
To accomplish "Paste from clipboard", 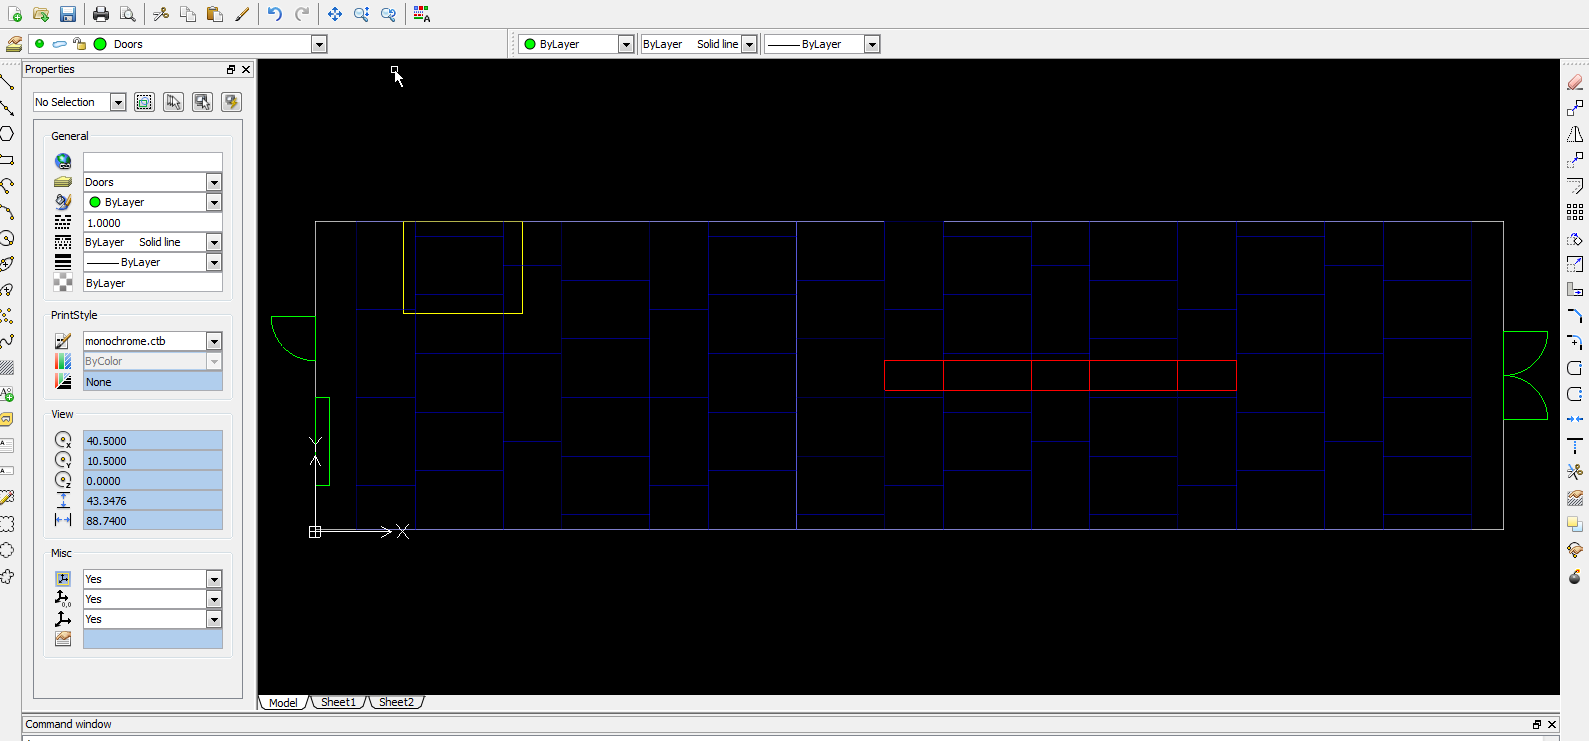I will click(215, 14).
